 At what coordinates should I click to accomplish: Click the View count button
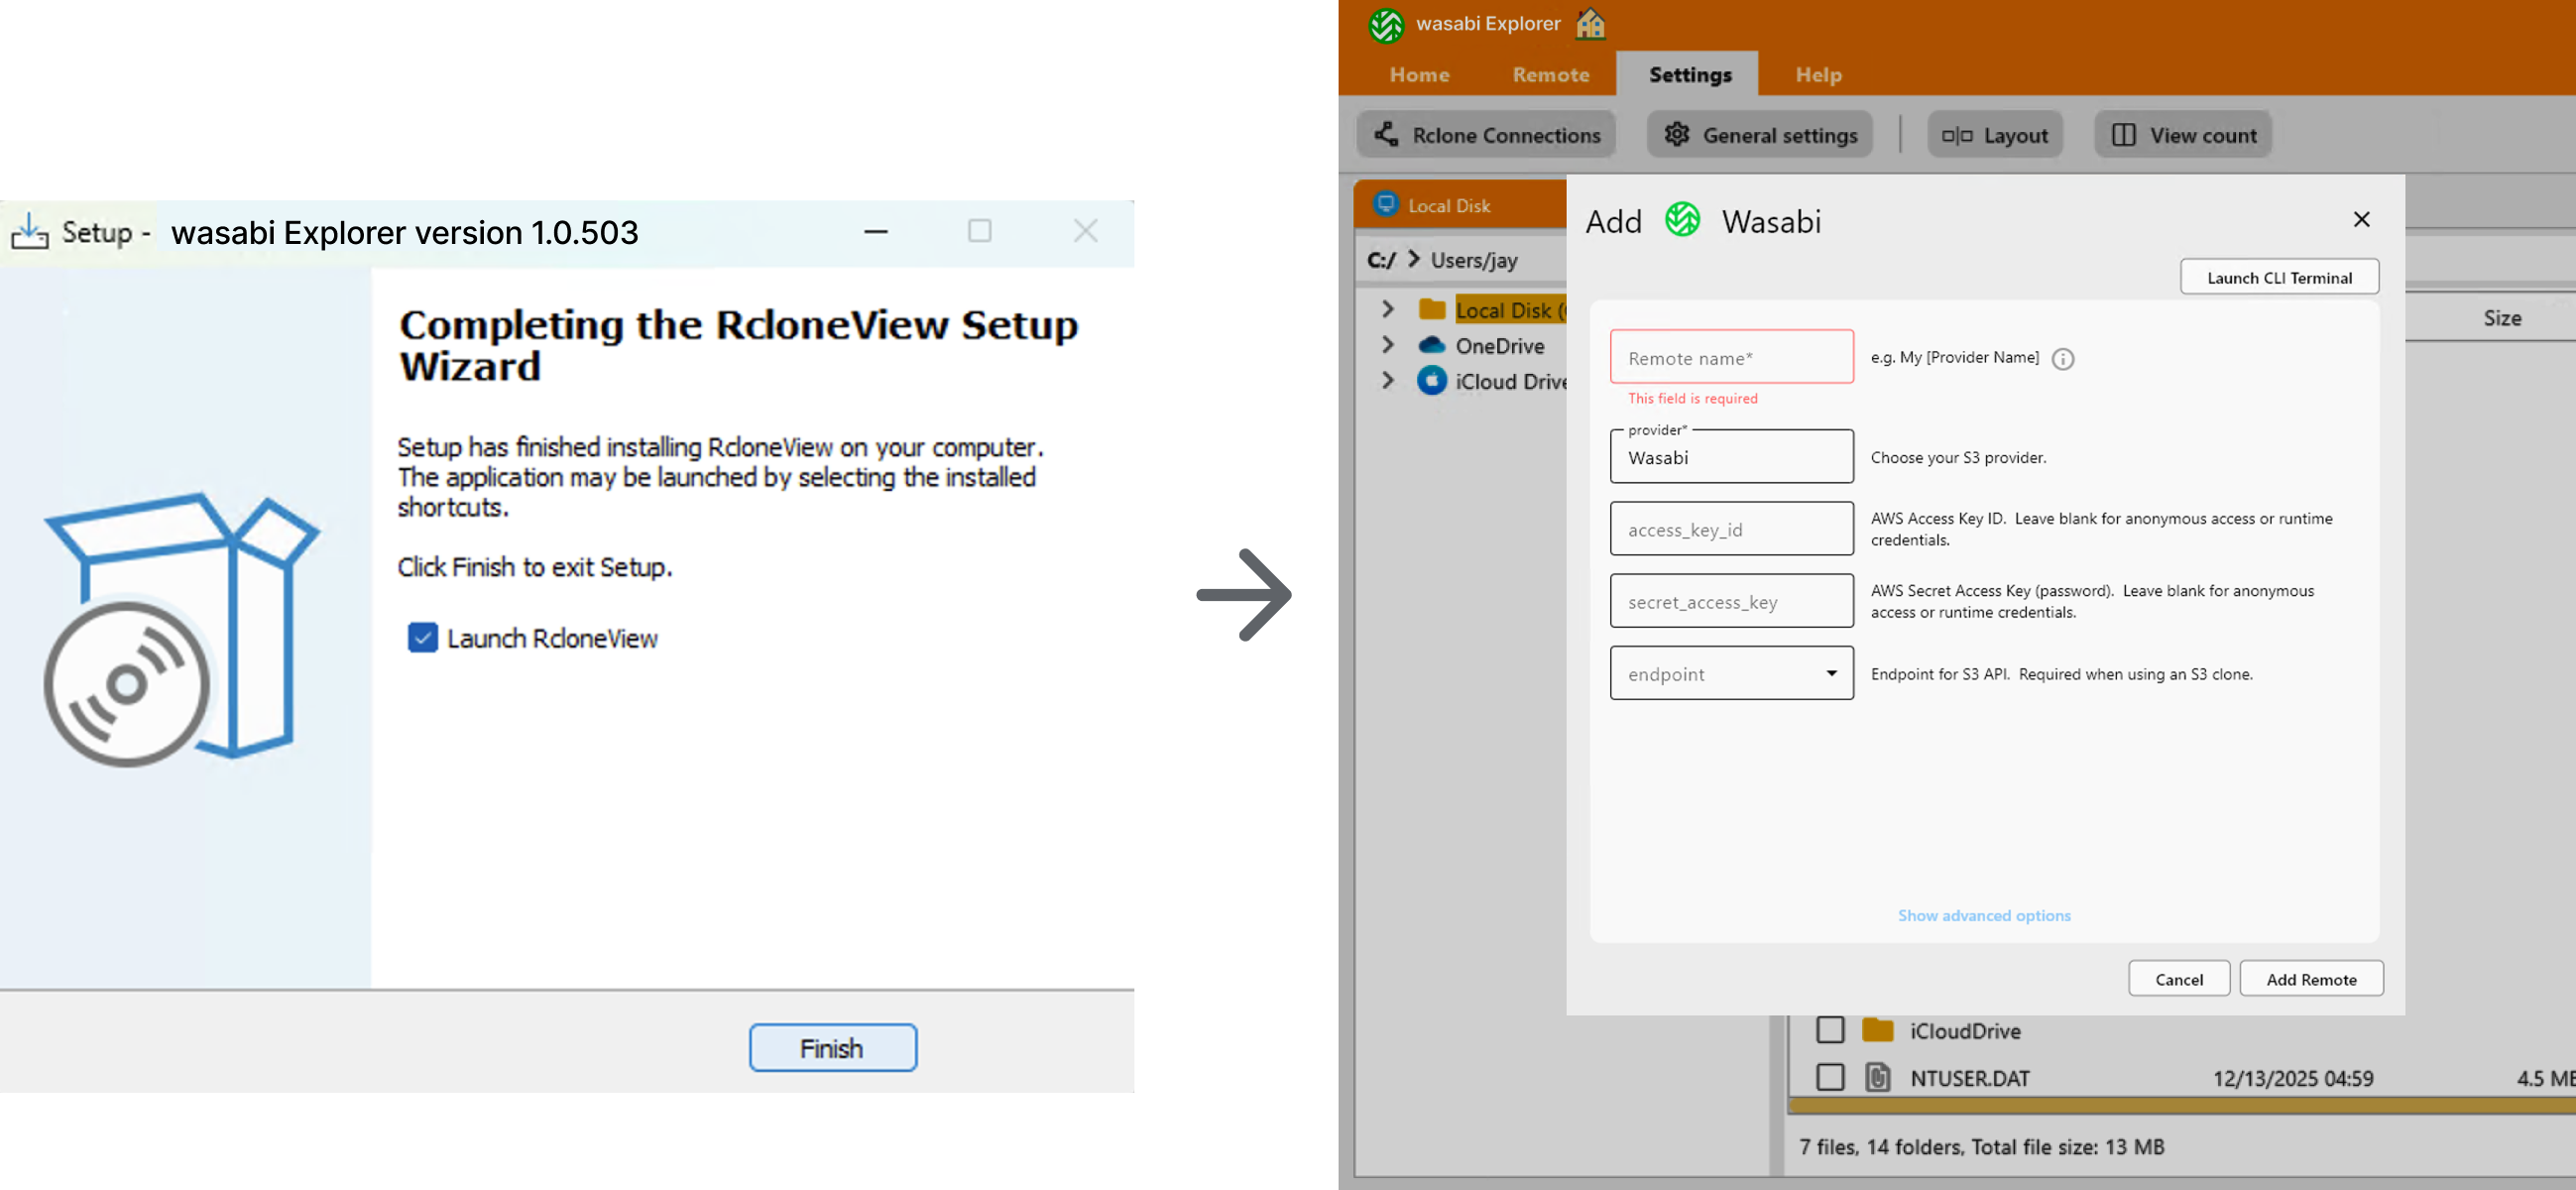pos(2183,135)
